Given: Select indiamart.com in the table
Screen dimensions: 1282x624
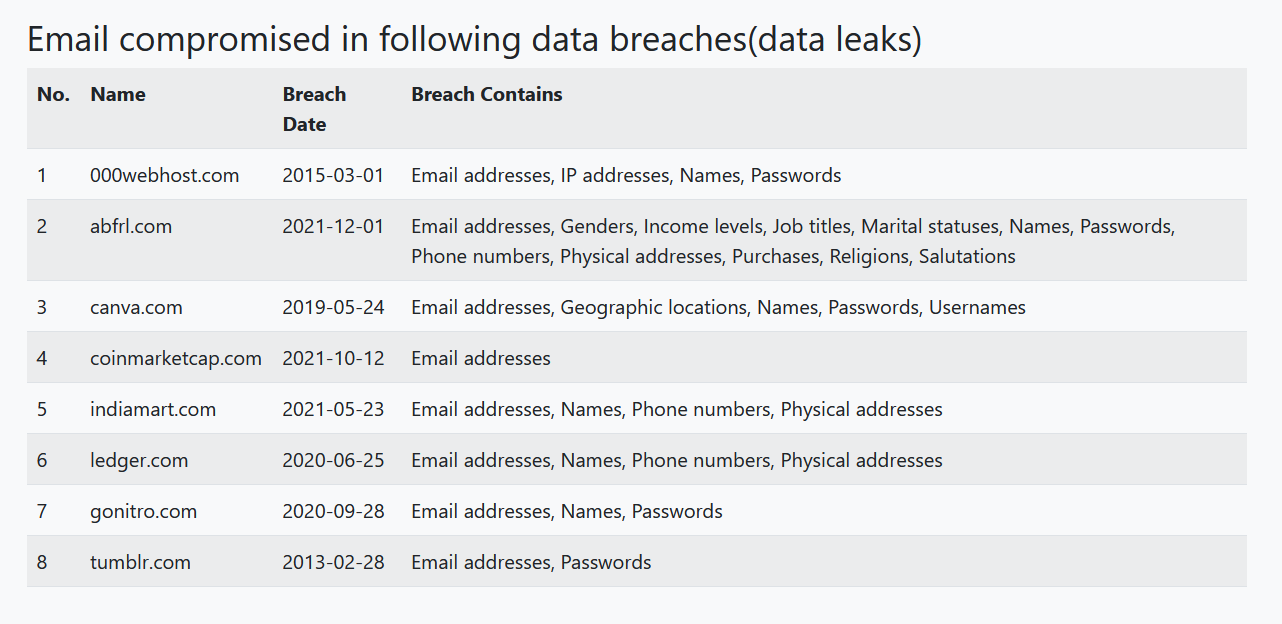Looking at the screenshot, I should coord(153,409).
